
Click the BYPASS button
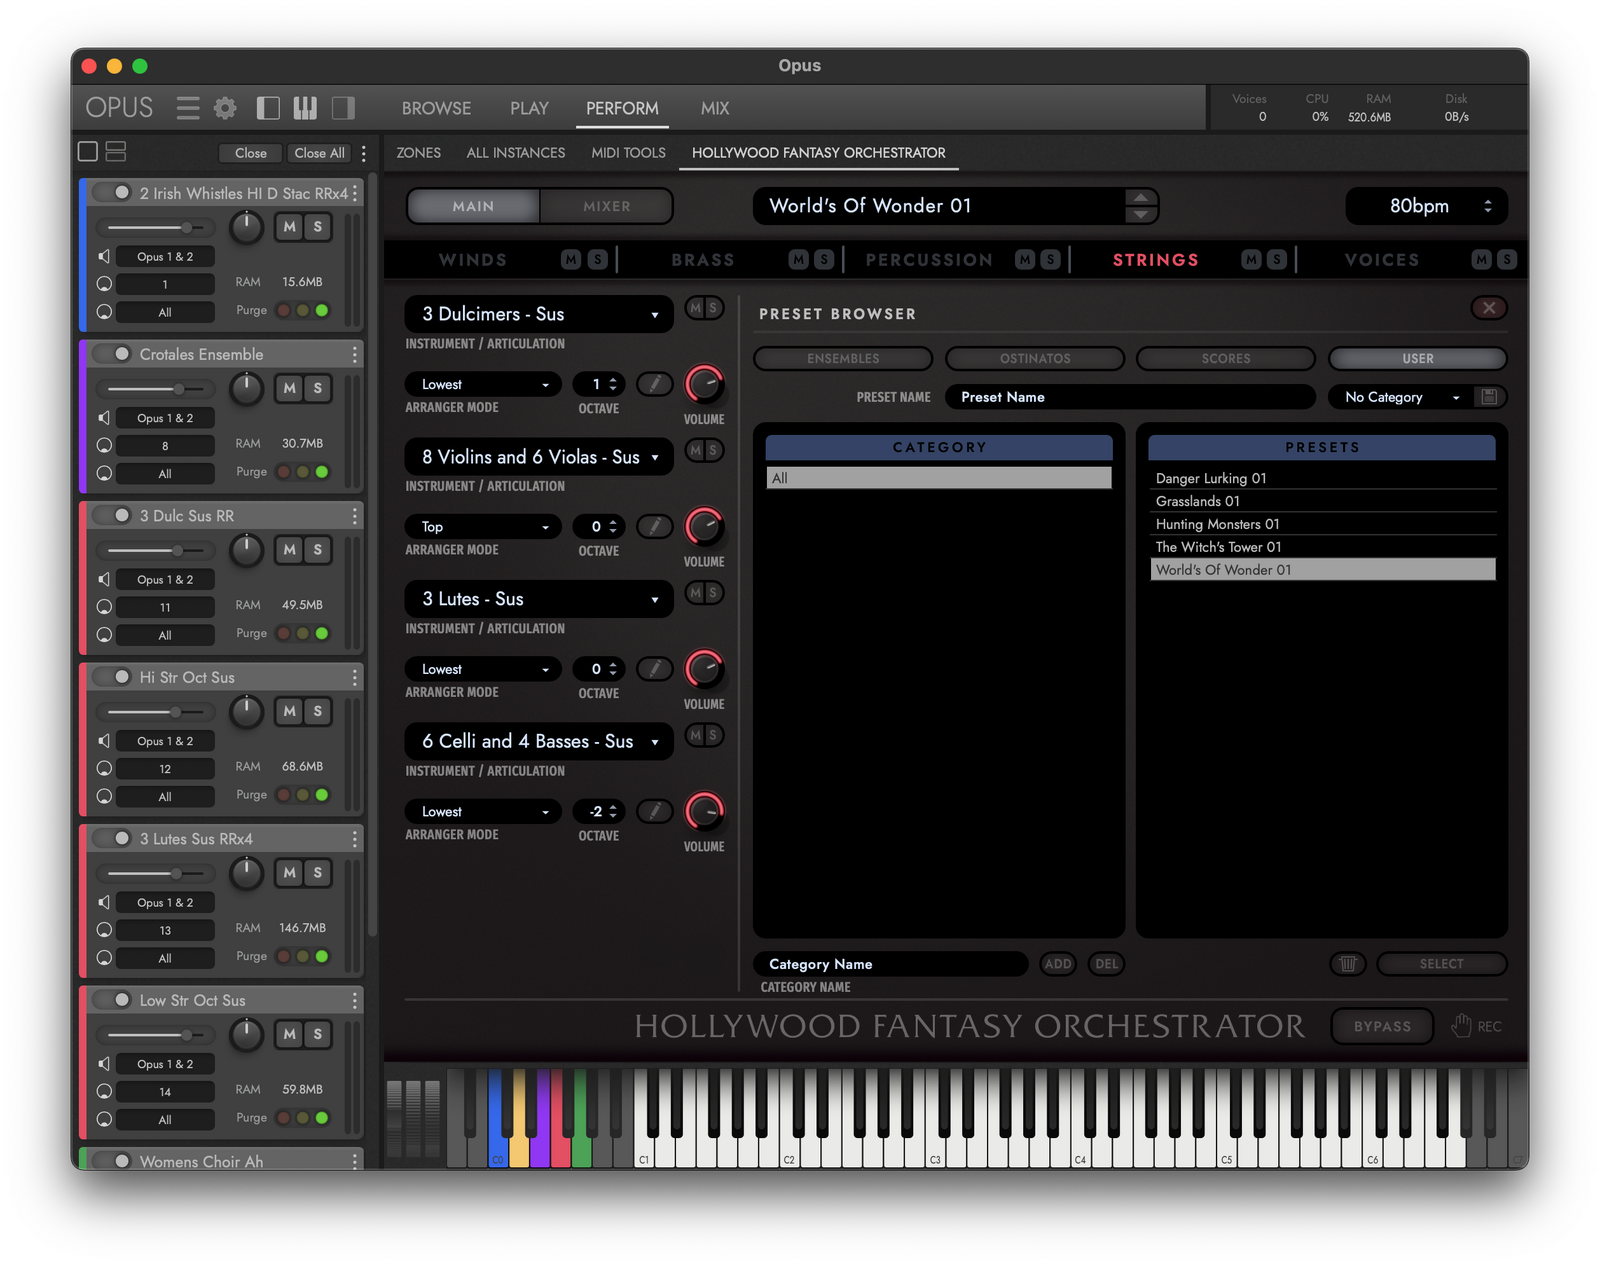(1382, 1026)
